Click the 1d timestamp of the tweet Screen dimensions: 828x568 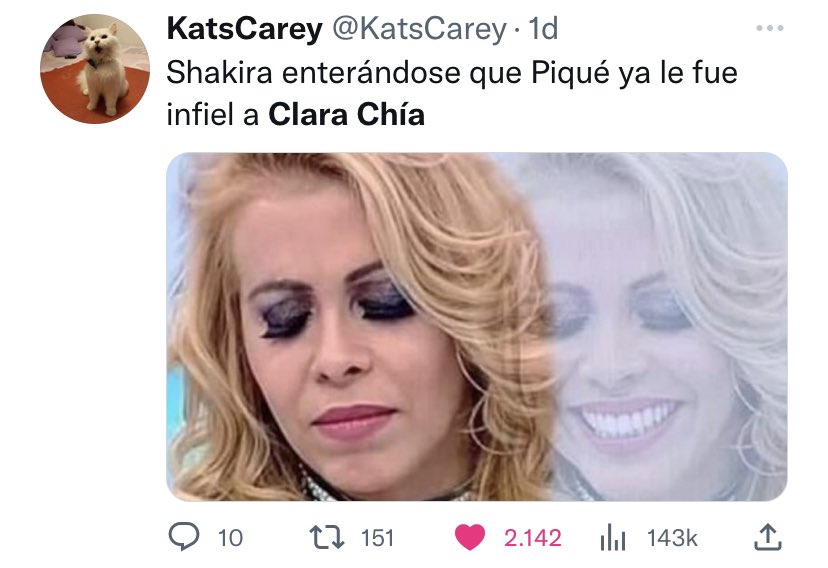[542, 29]
